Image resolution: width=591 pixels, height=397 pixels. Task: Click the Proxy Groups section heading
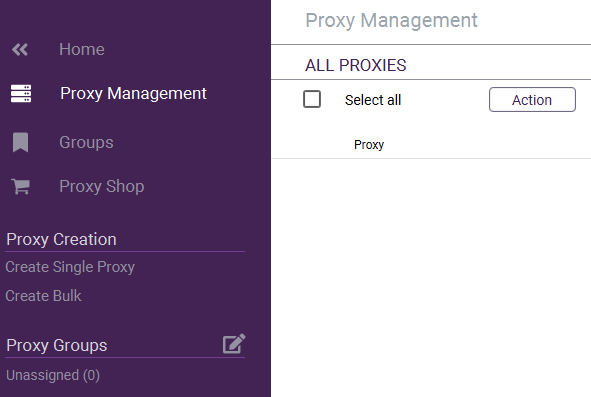(57, 345)
